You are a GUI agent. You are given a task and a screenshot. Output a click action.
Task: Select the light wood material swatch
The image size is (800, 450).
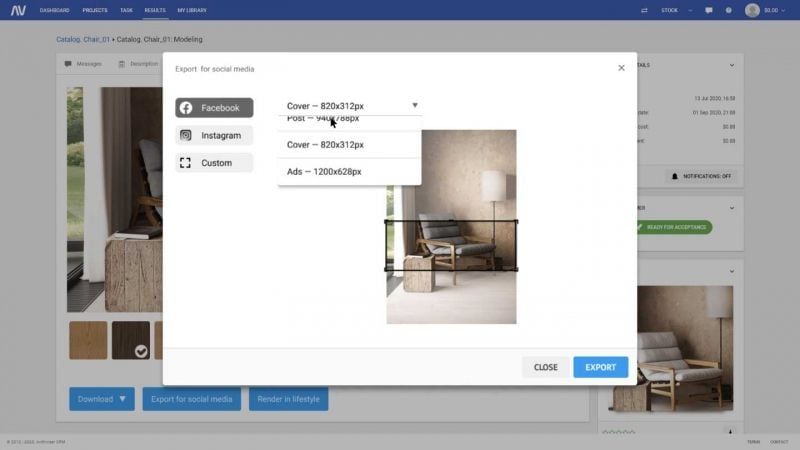(88, 340)
